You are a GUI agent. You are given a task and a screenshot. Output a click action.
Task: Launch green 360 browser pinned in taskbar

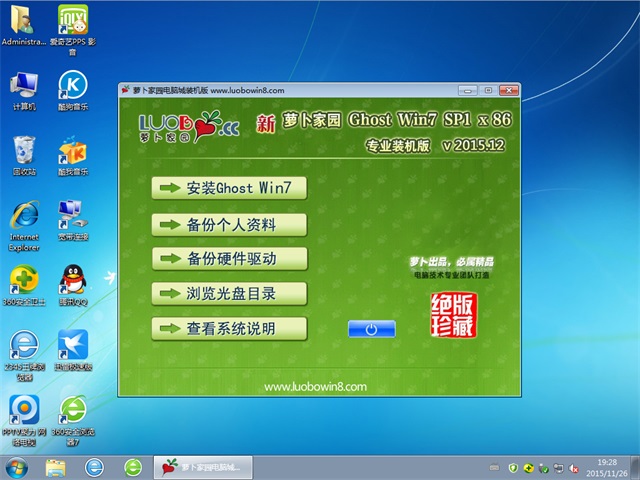pyautogui.click(x=133, y=468)
